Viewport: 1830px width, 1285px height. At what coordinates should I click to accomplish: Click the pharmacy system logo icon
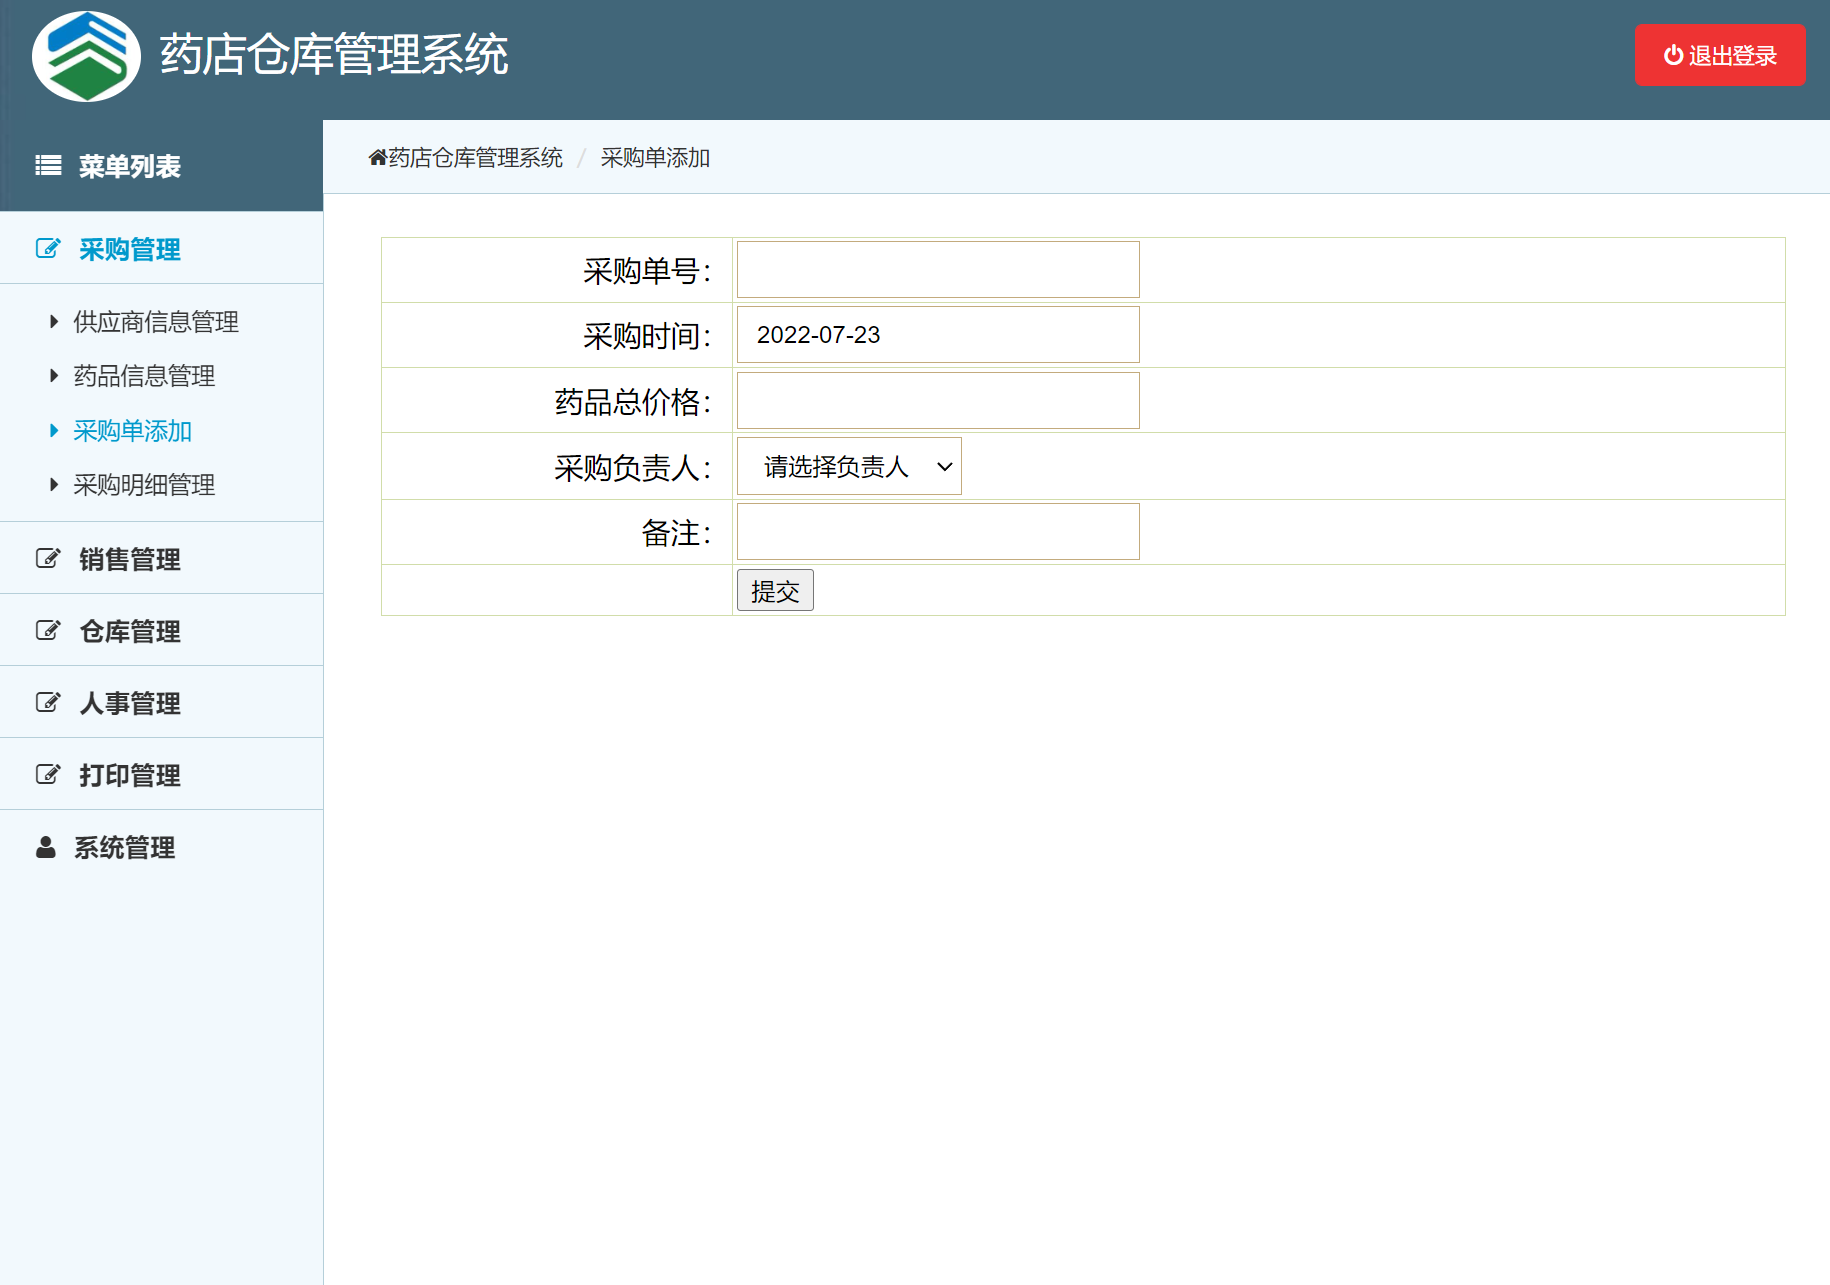(x=86, y=56)
